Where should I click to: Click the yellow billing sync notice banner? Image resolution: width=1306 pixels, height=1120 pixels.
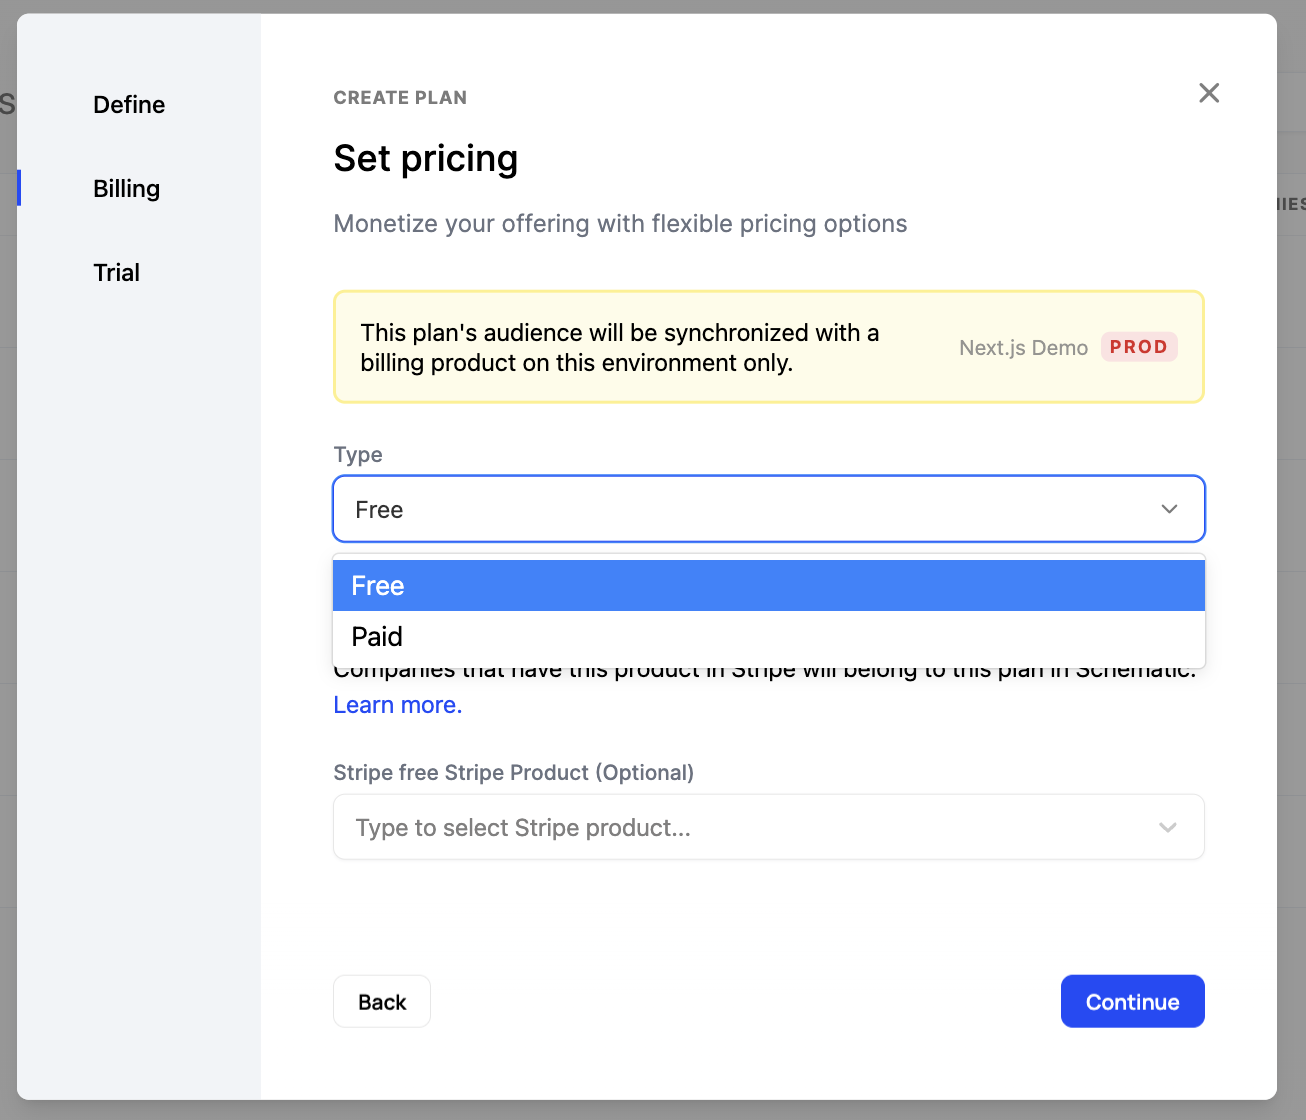(x=619, y=347)
